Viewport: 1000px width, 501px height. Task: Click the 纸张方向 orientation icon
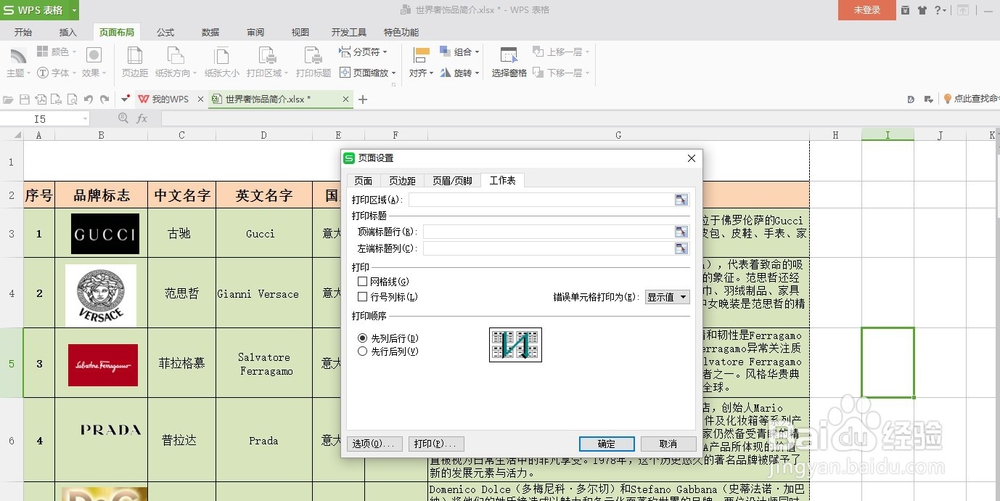[175, 55]
